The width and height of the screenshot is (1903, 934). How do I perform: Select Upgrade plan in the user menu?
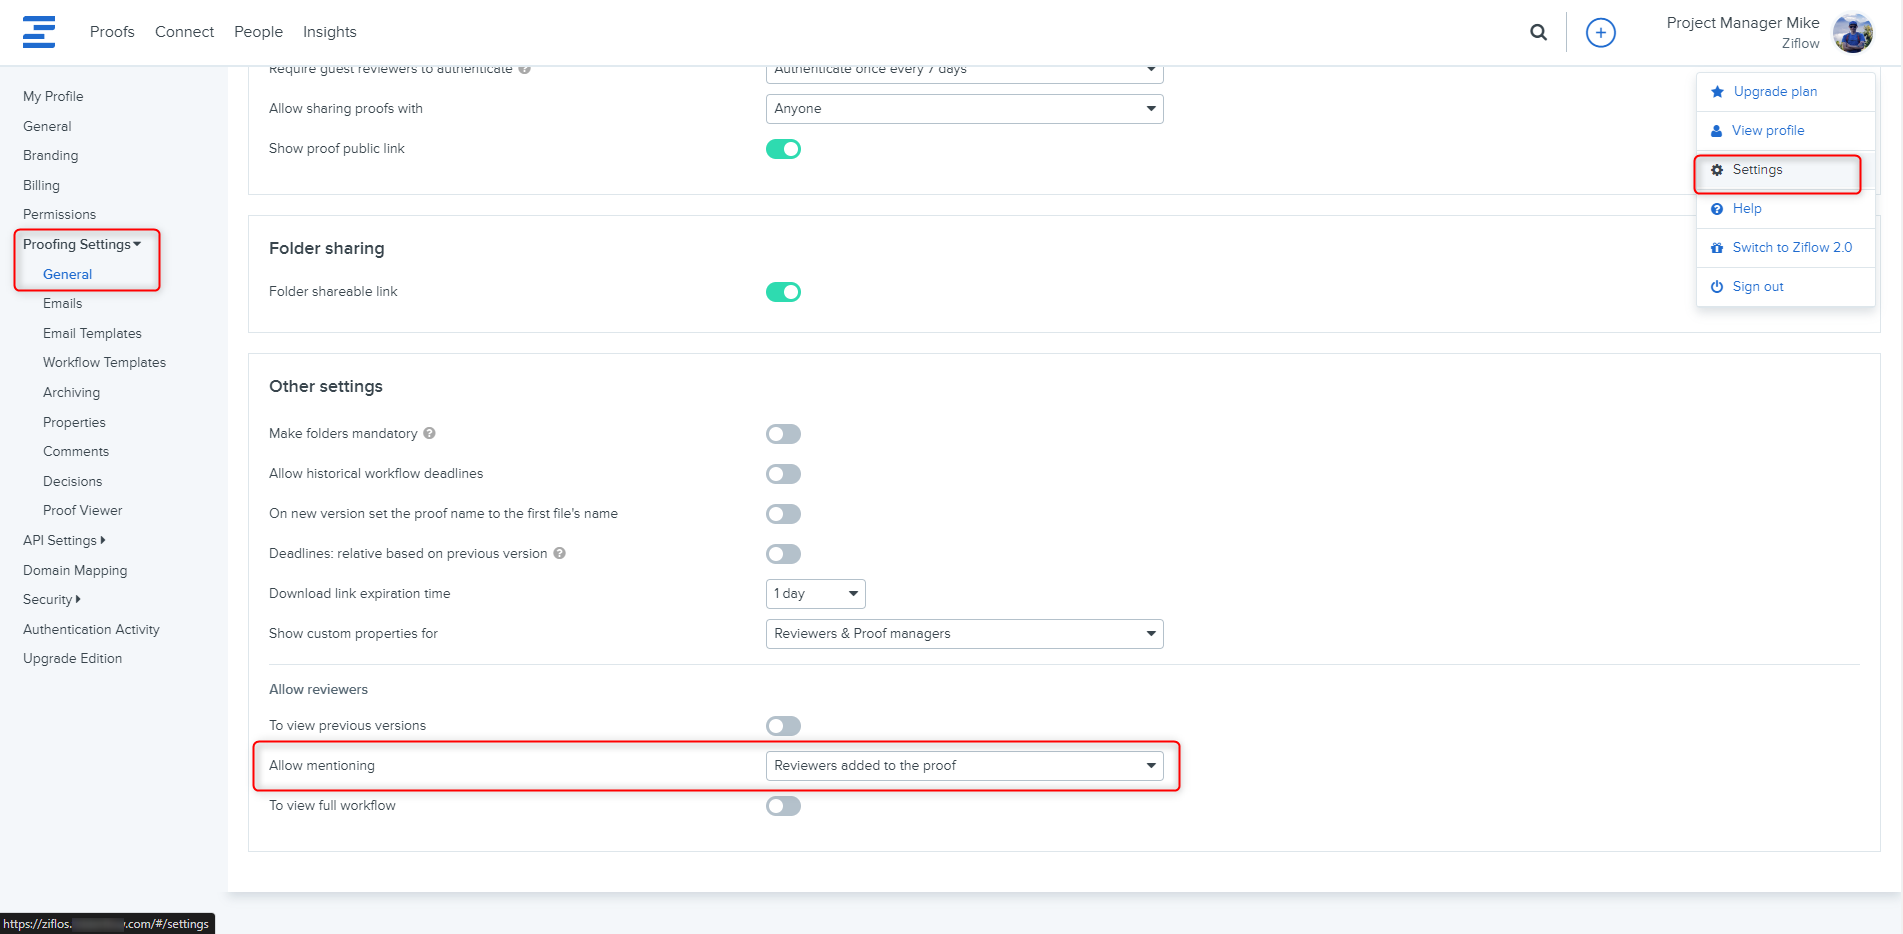(x=1785, y=92)
